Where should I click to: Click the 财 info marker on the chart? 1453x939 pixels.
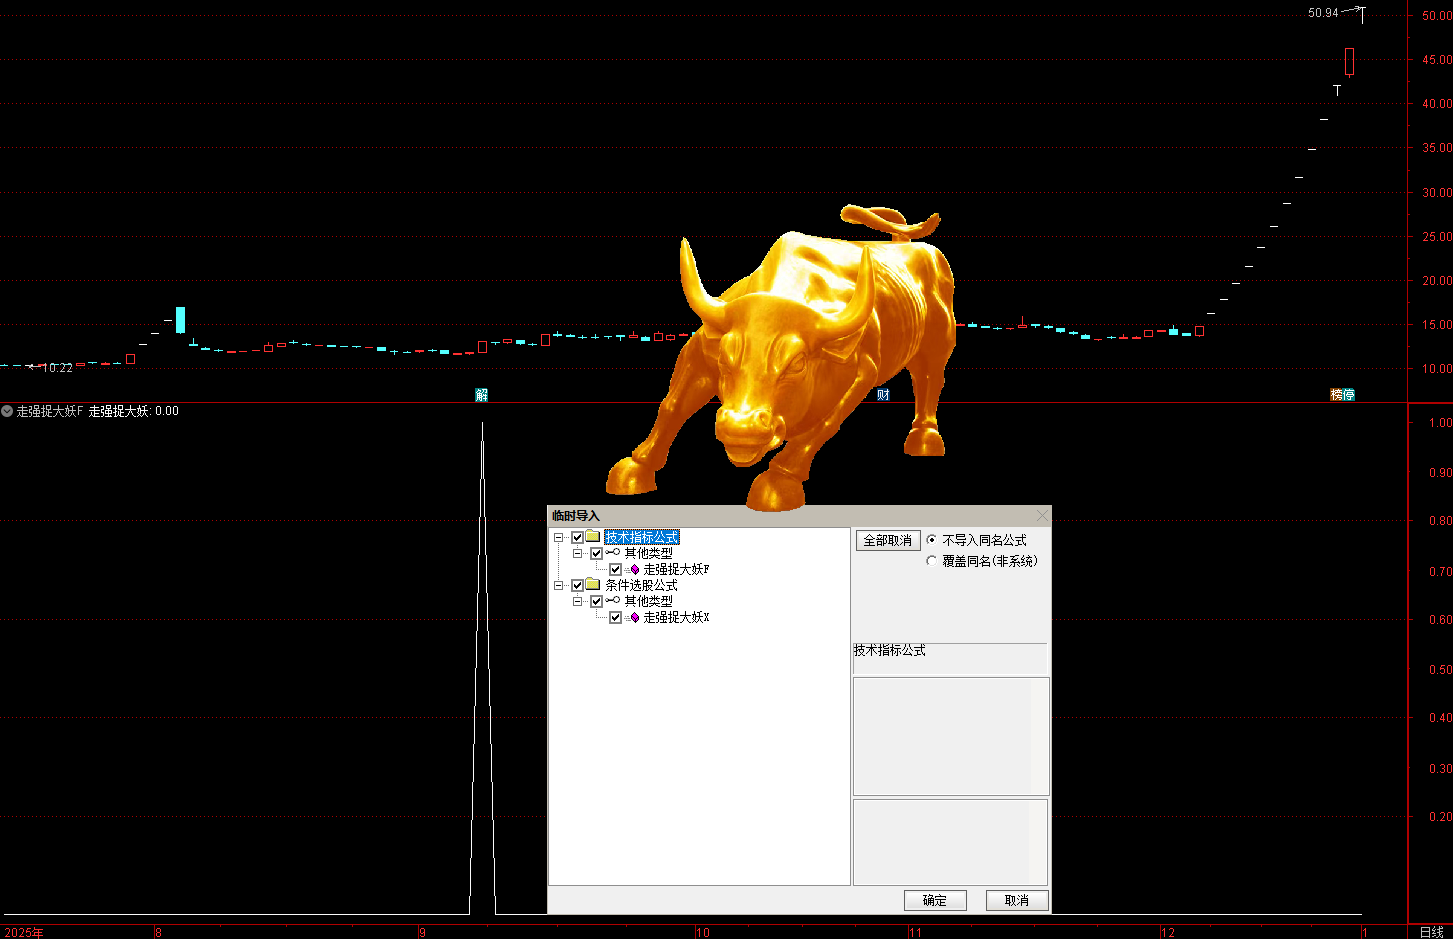point(883,395)
